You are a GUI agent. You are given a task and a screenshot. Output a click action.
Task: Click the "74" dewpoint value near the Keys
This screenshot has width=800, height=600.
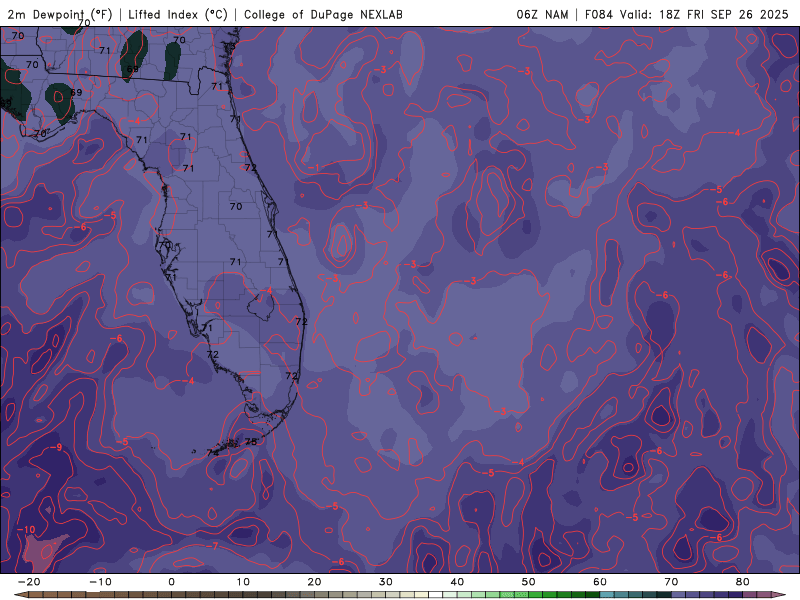[212, 453]
